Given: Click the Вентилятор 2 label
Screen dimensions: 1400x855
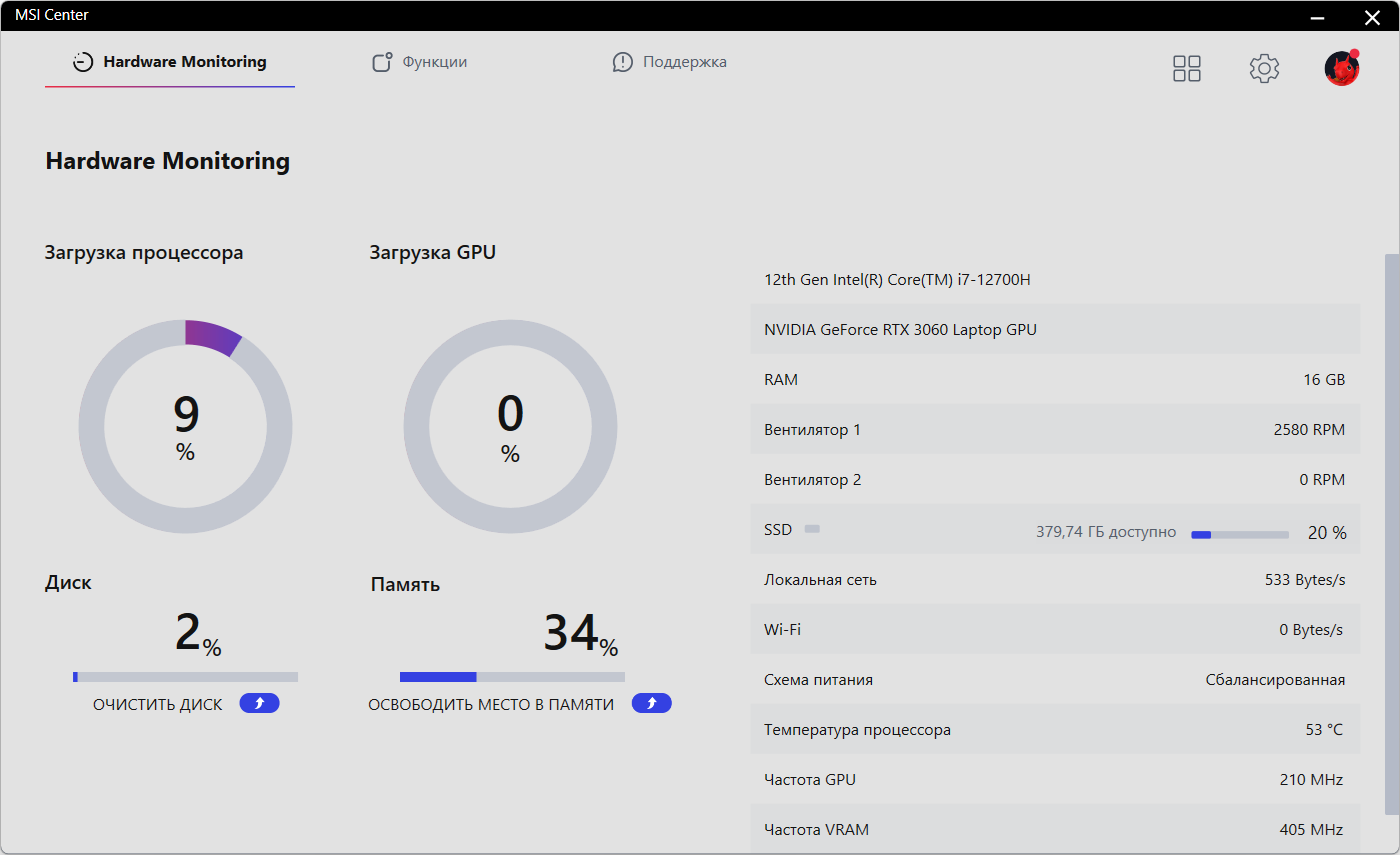Looking at the screenshot, I should pyautogui.click(x=812, y=480).
